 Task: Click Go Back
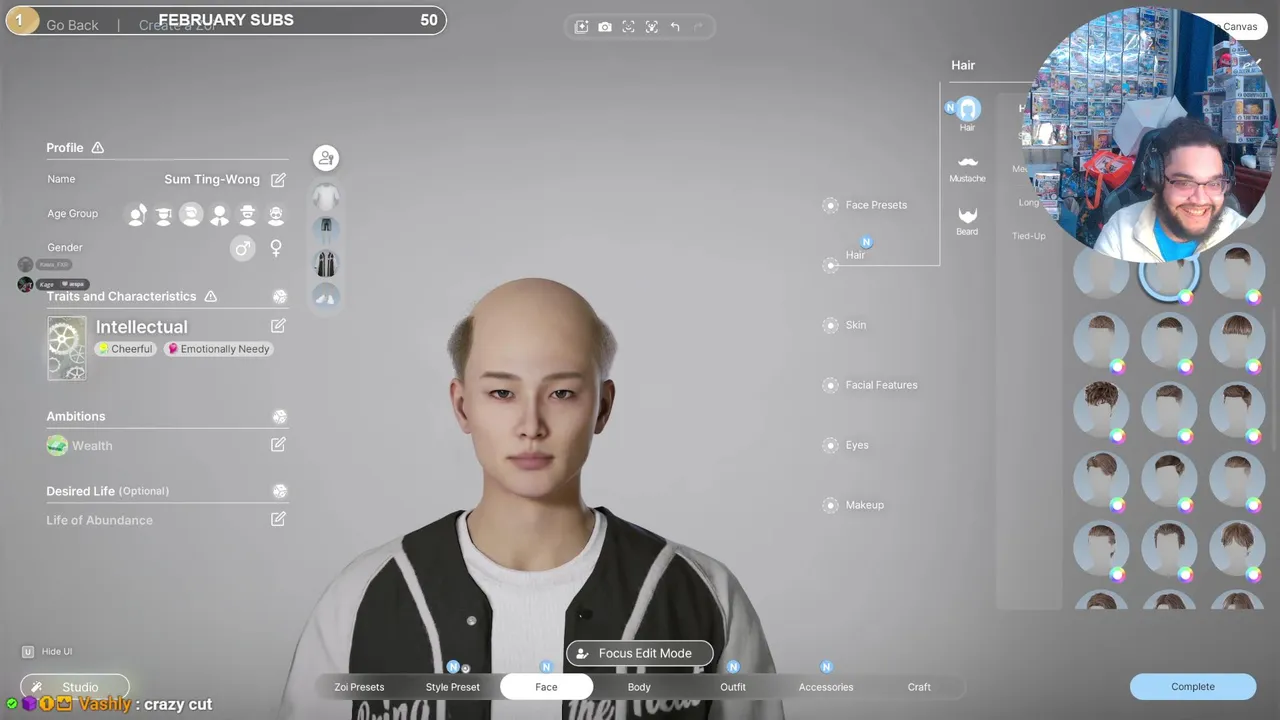click(x=72, y=25)
